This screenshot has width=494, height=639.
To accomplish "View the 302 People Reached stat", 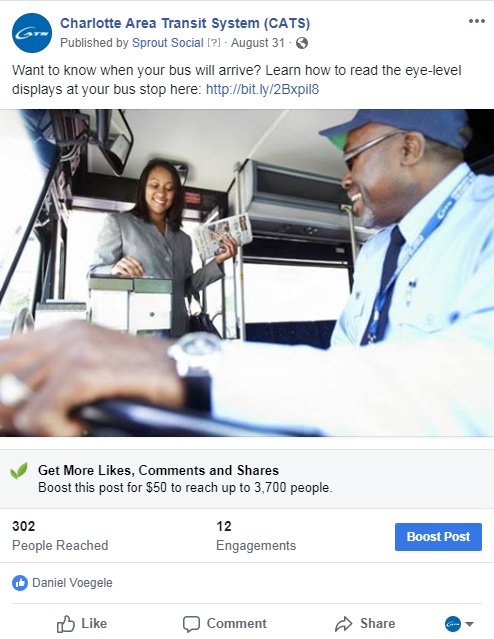I will point(60,536).
